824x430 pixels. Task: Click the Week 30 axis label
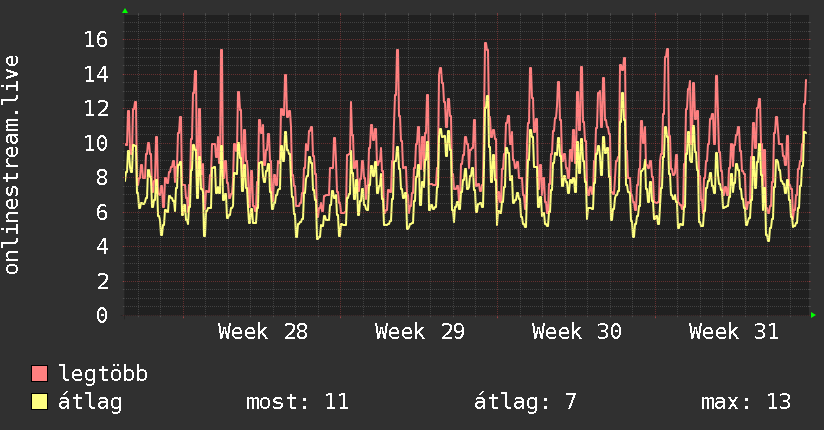tap(577, 332)
